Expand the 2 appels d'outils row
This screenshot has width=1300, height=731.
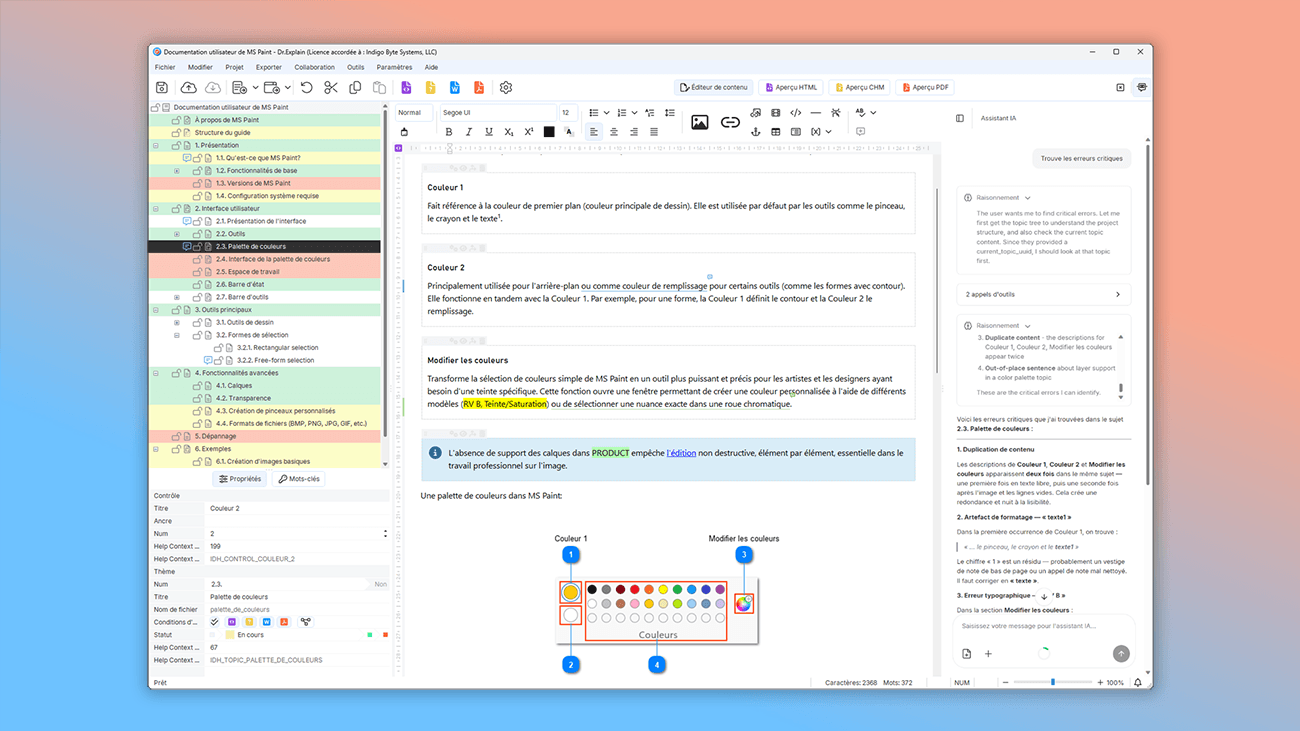point(1044,294)
